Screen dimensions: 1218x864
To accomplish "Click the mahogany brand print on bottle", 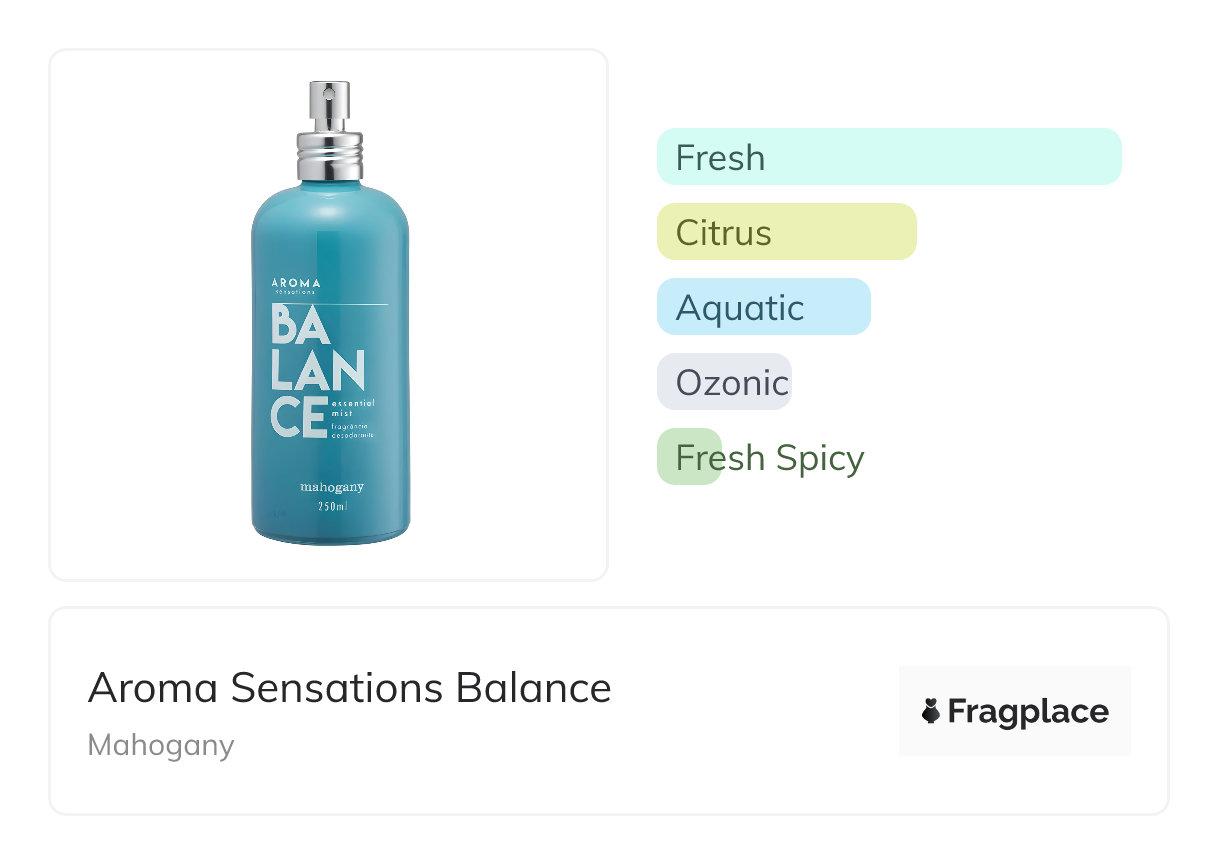I will (x=332, y=488).
